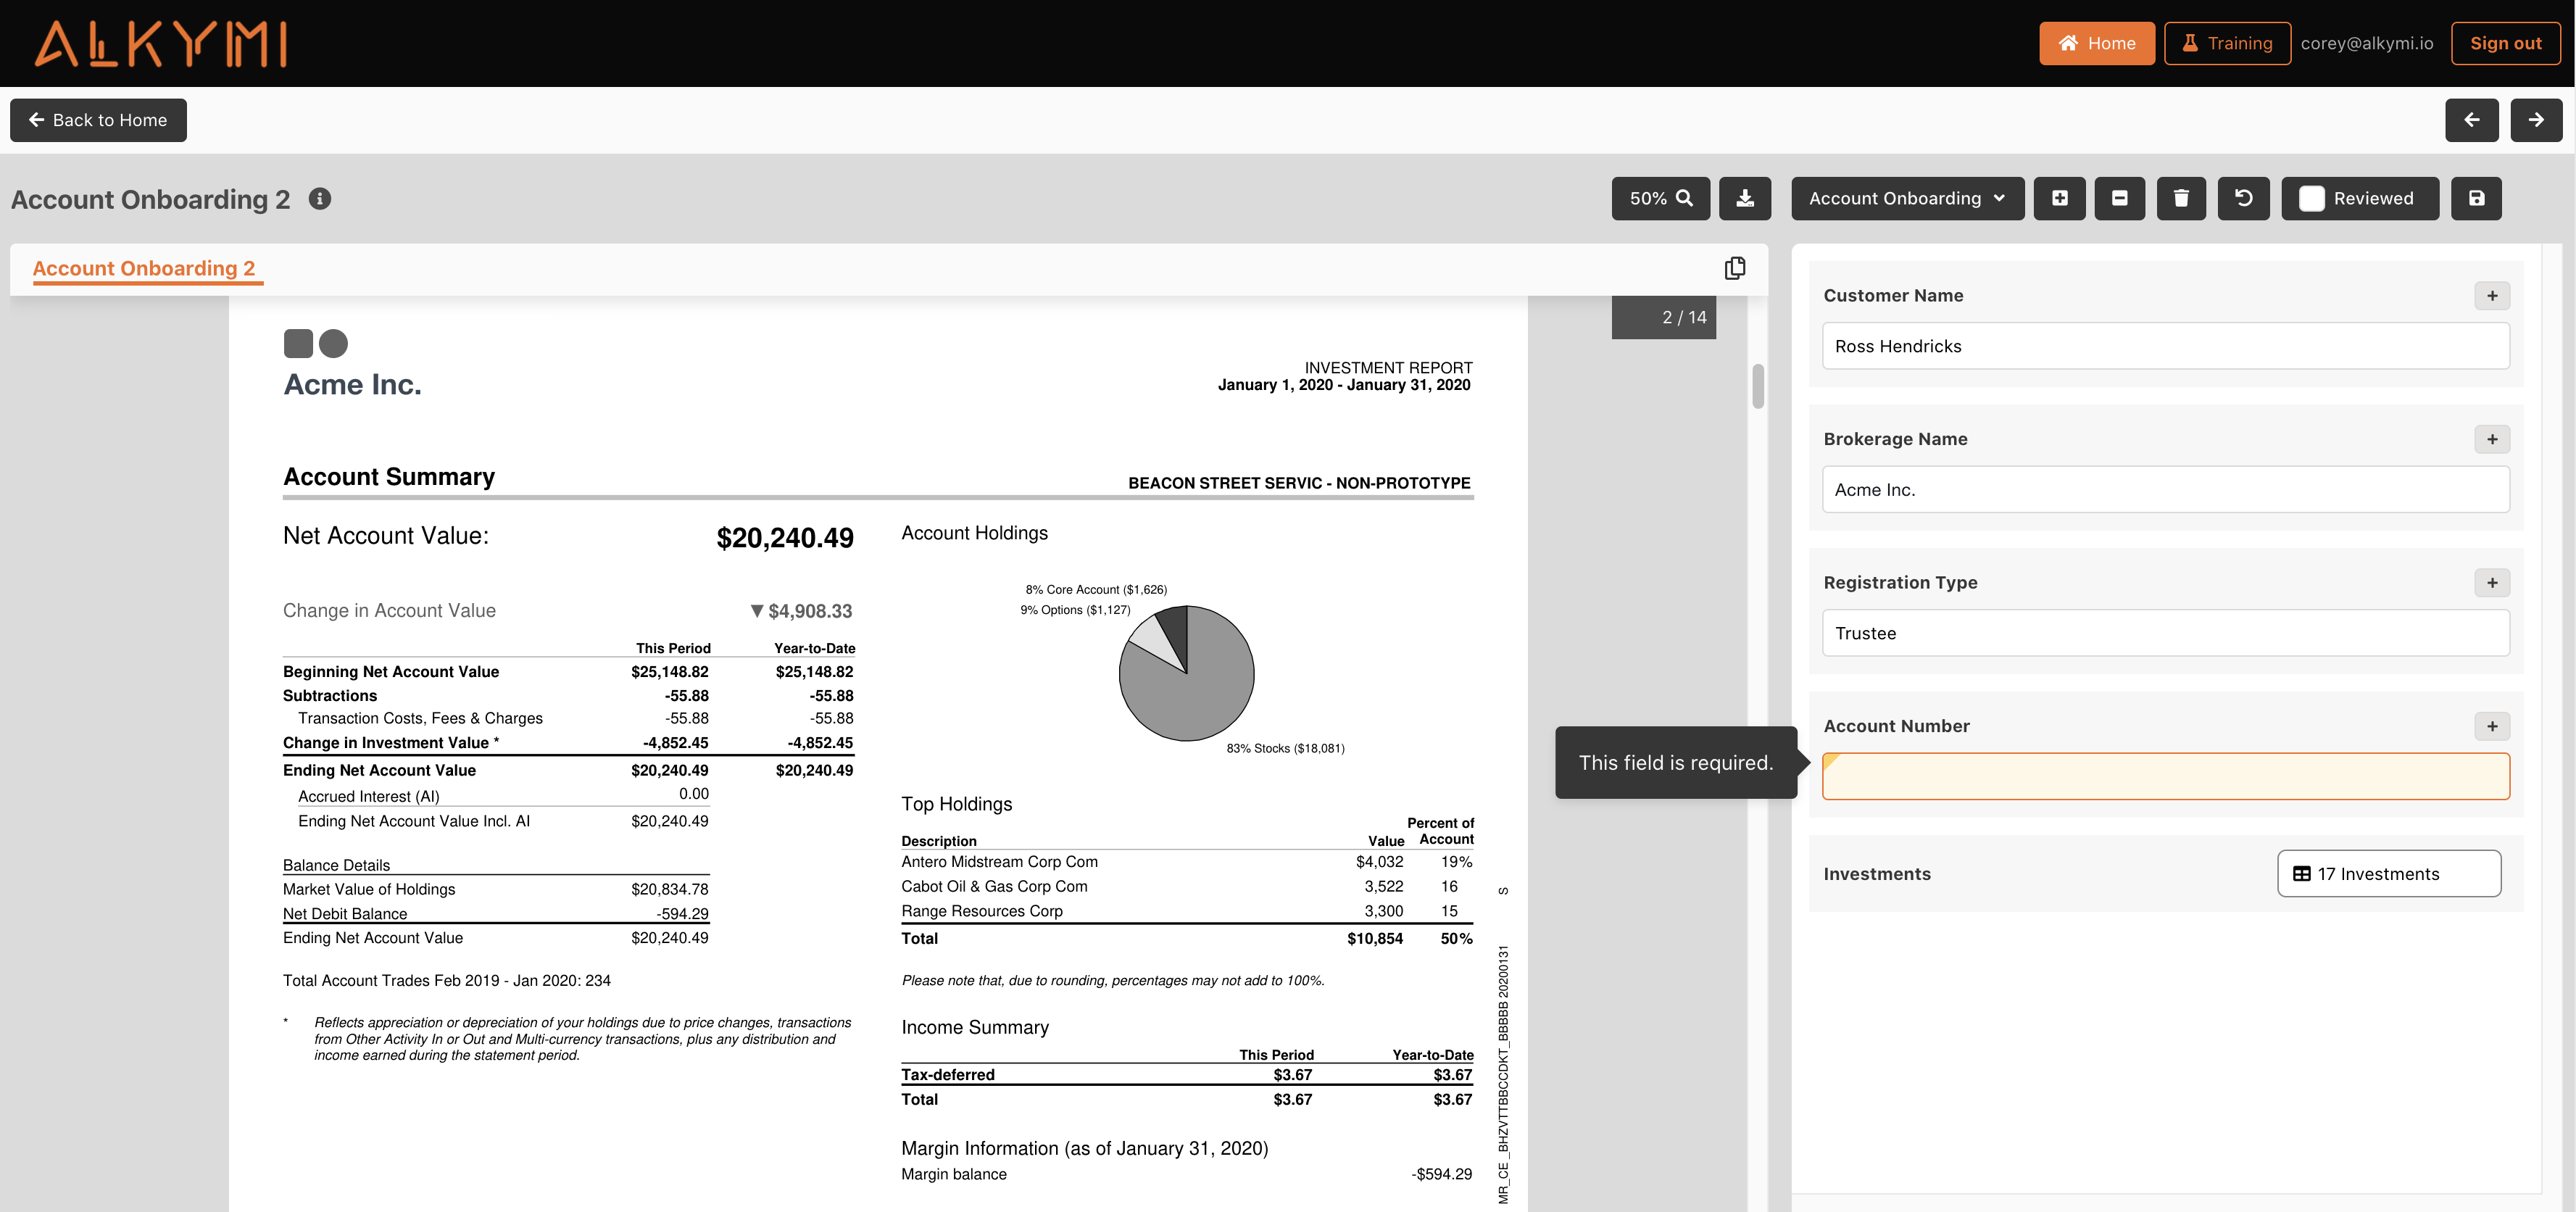Image resolution: width=2576 pixels, height=1212 pixels.
Task: Click inside the empty Account Number field
Action: click(2166, 776)
